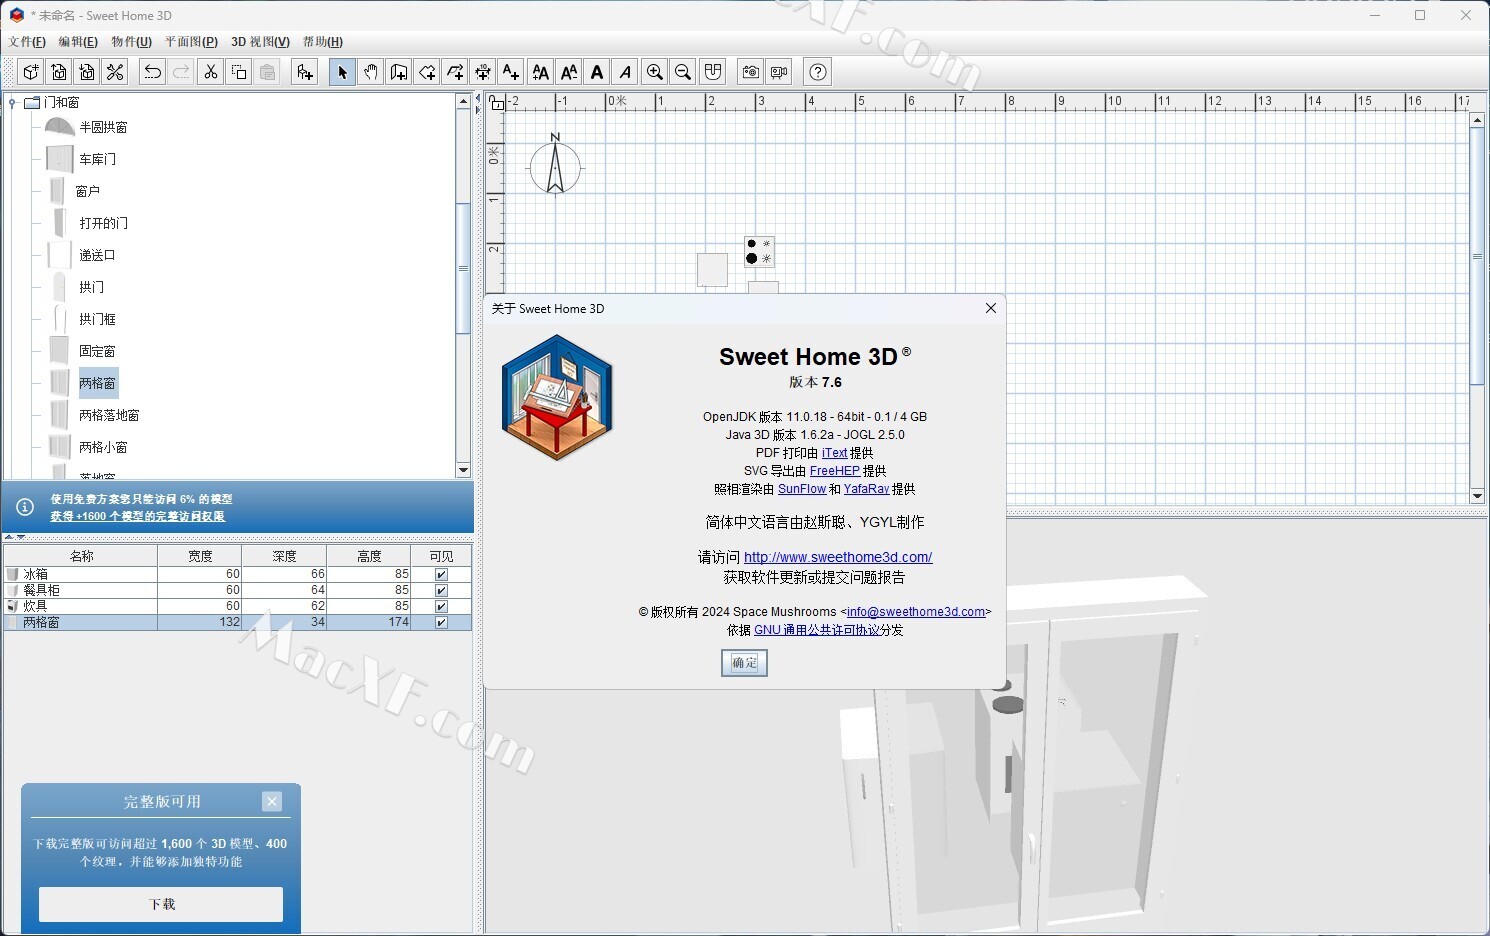The width and height of the screenshot is (1490, 936).
Task: Click the Redo arrow icon
Action: (181, 72)
